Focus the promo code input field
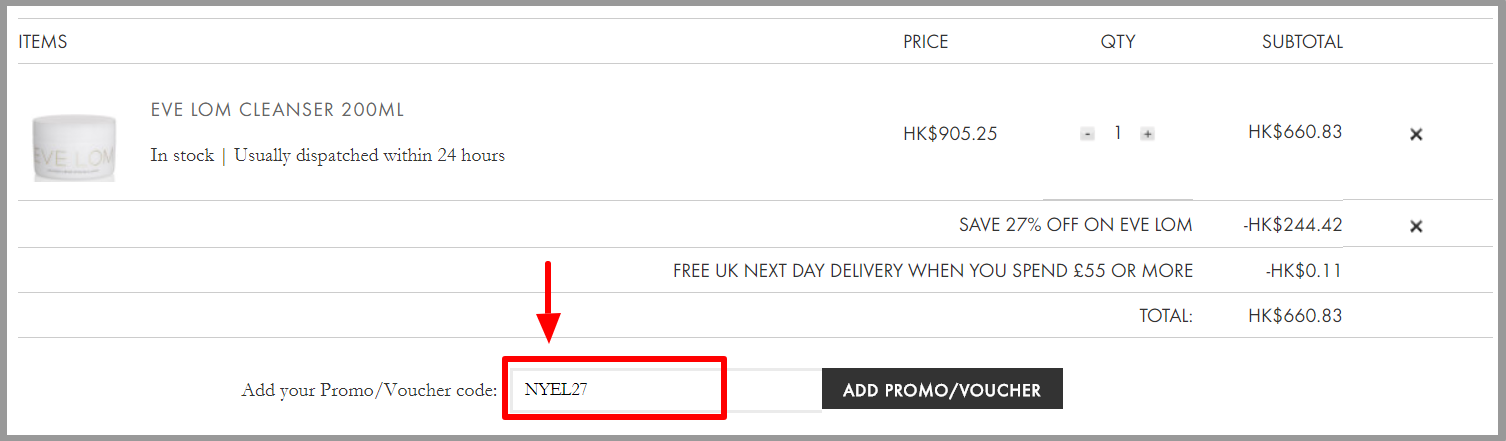This screenshot has width=1506, height=441. click(667, 390)
